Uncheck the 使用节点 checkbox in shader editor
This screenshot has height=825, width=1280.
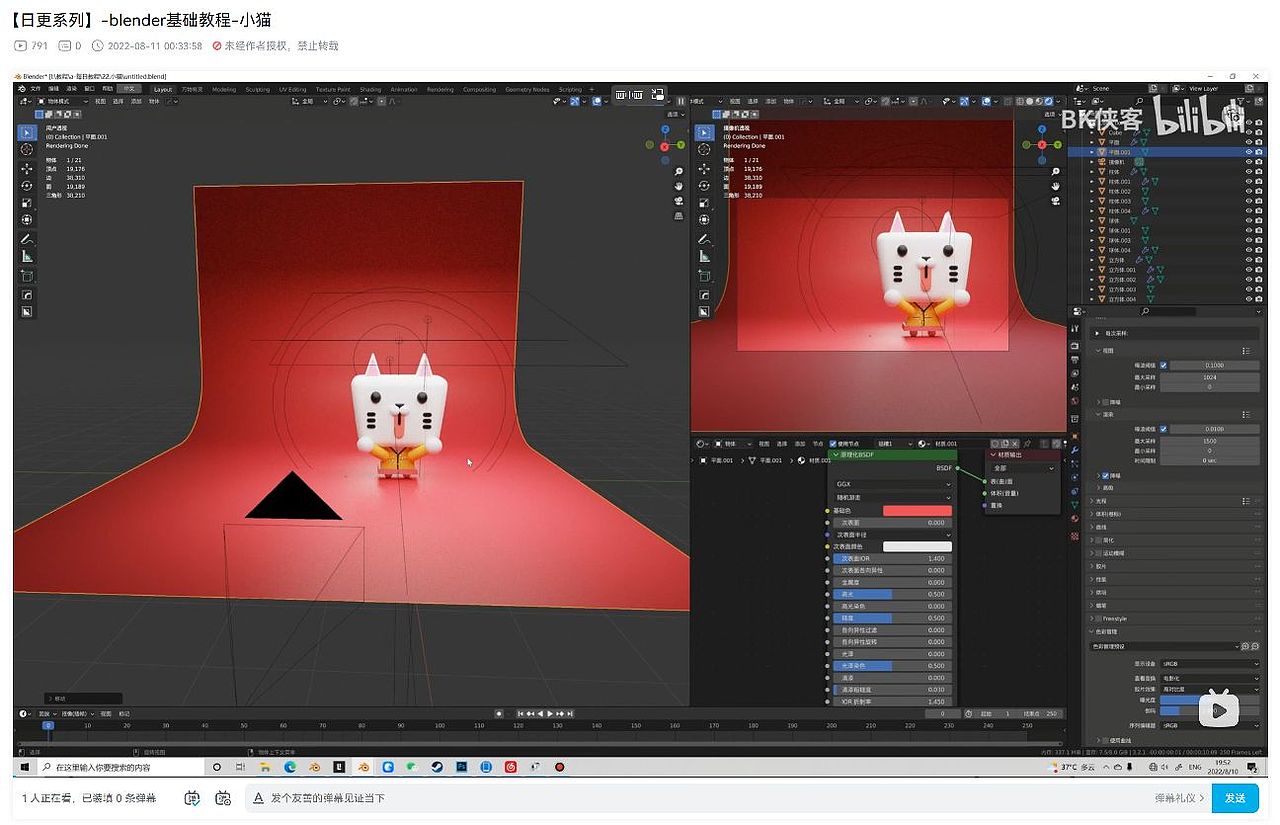(x=833, y=444)
